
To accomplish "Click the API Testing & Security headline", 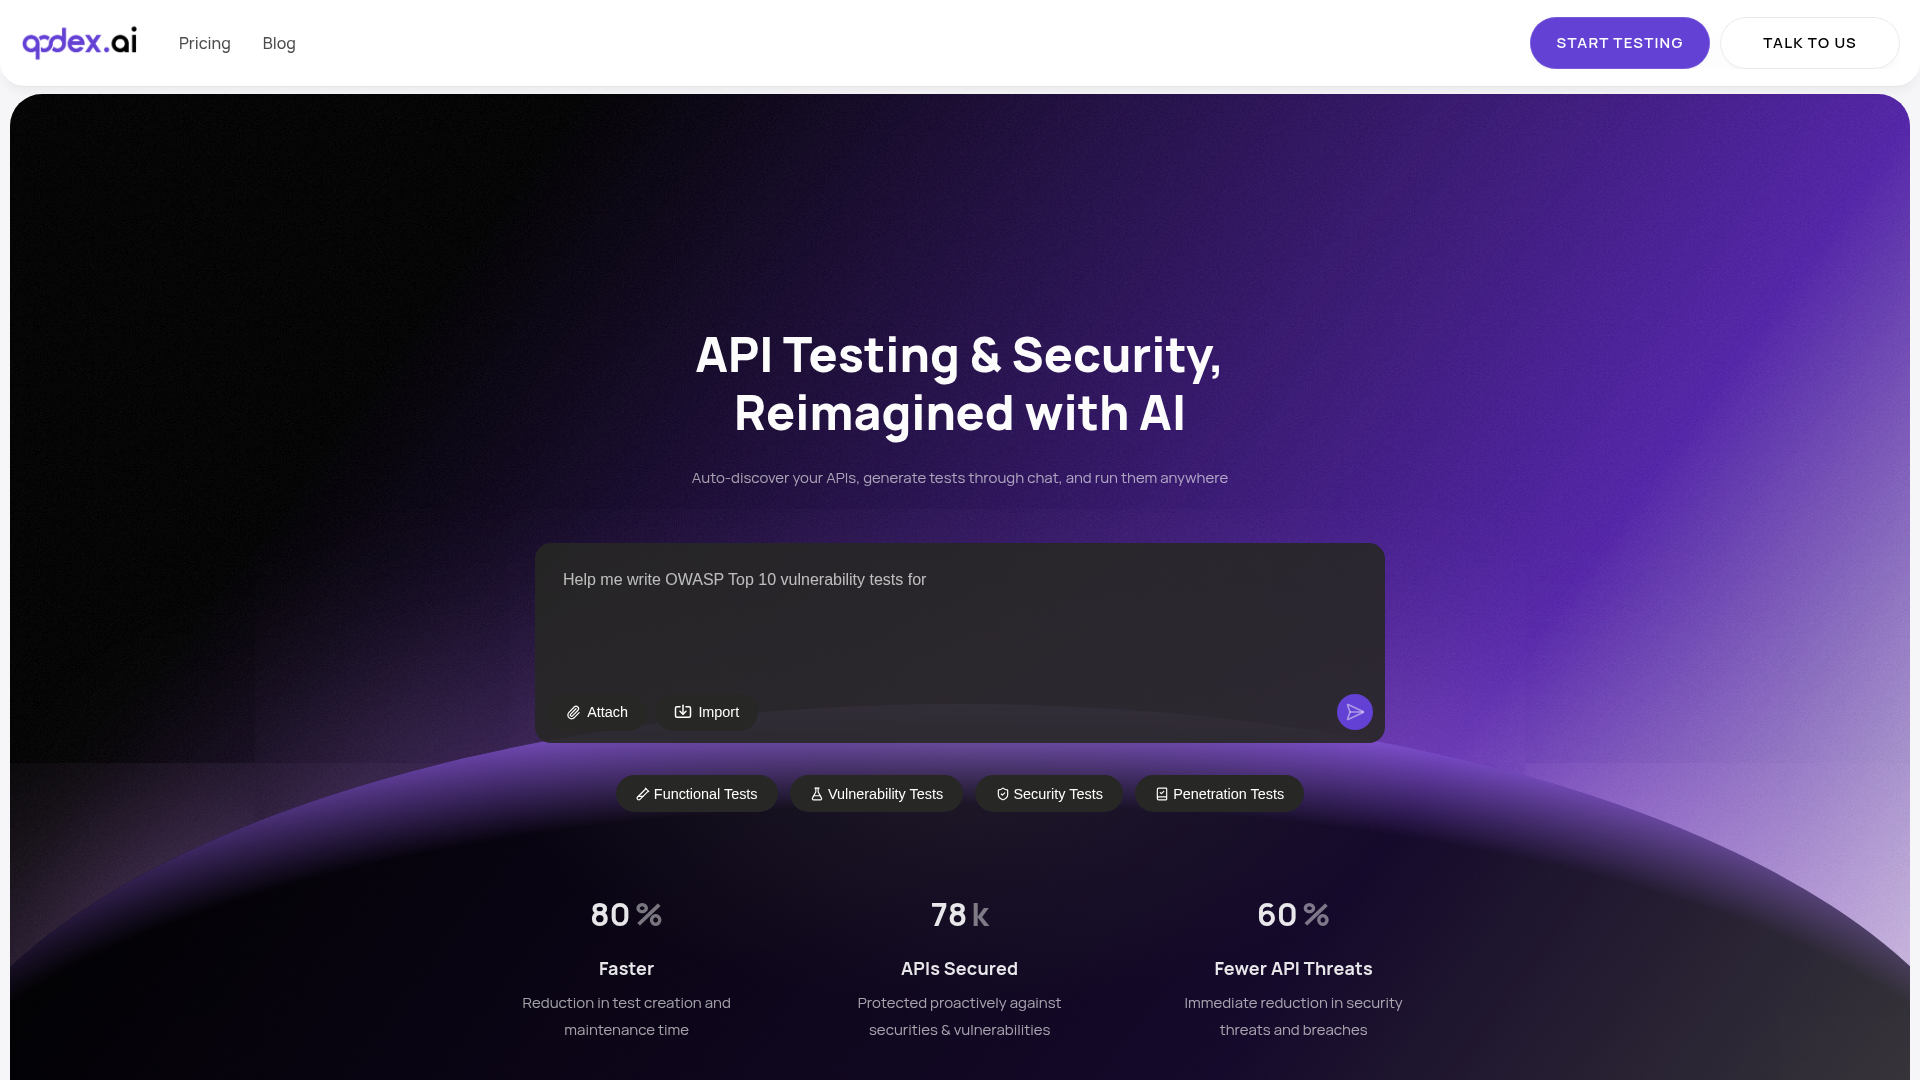I will pos(959,384).
